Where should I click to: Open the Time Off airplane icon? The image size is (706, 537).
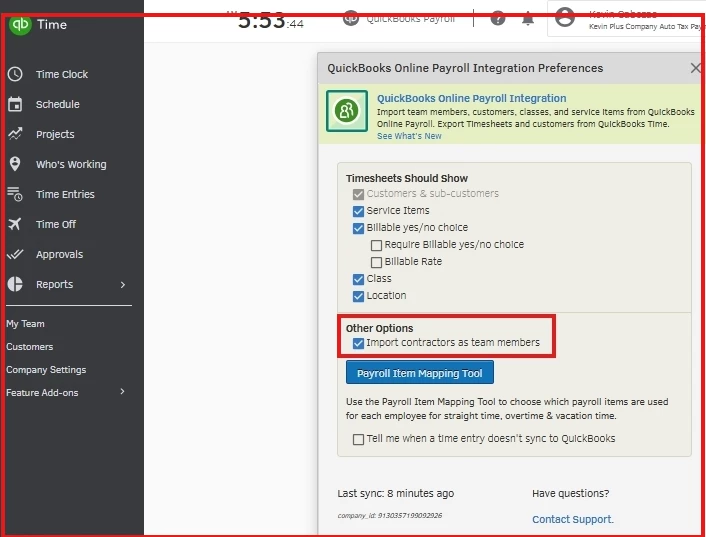point(15,224)
